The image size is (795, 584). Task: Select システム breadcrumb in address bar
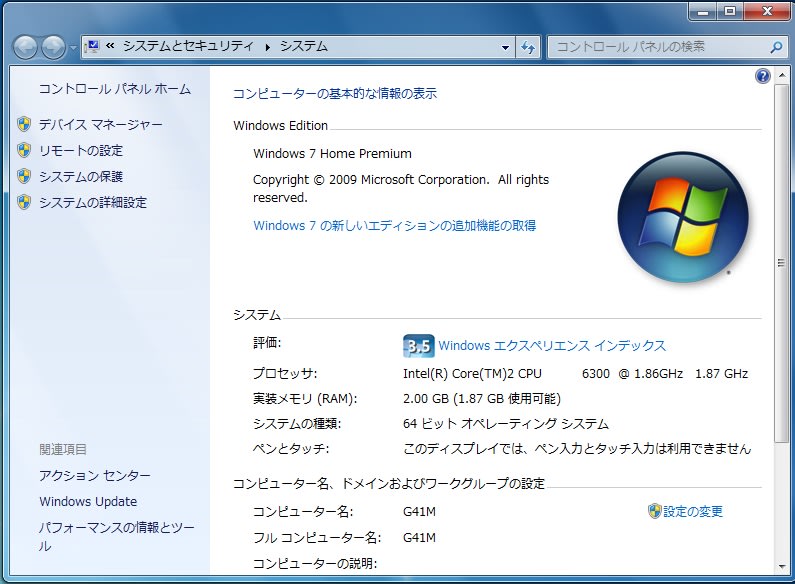[x=304, y=47]
